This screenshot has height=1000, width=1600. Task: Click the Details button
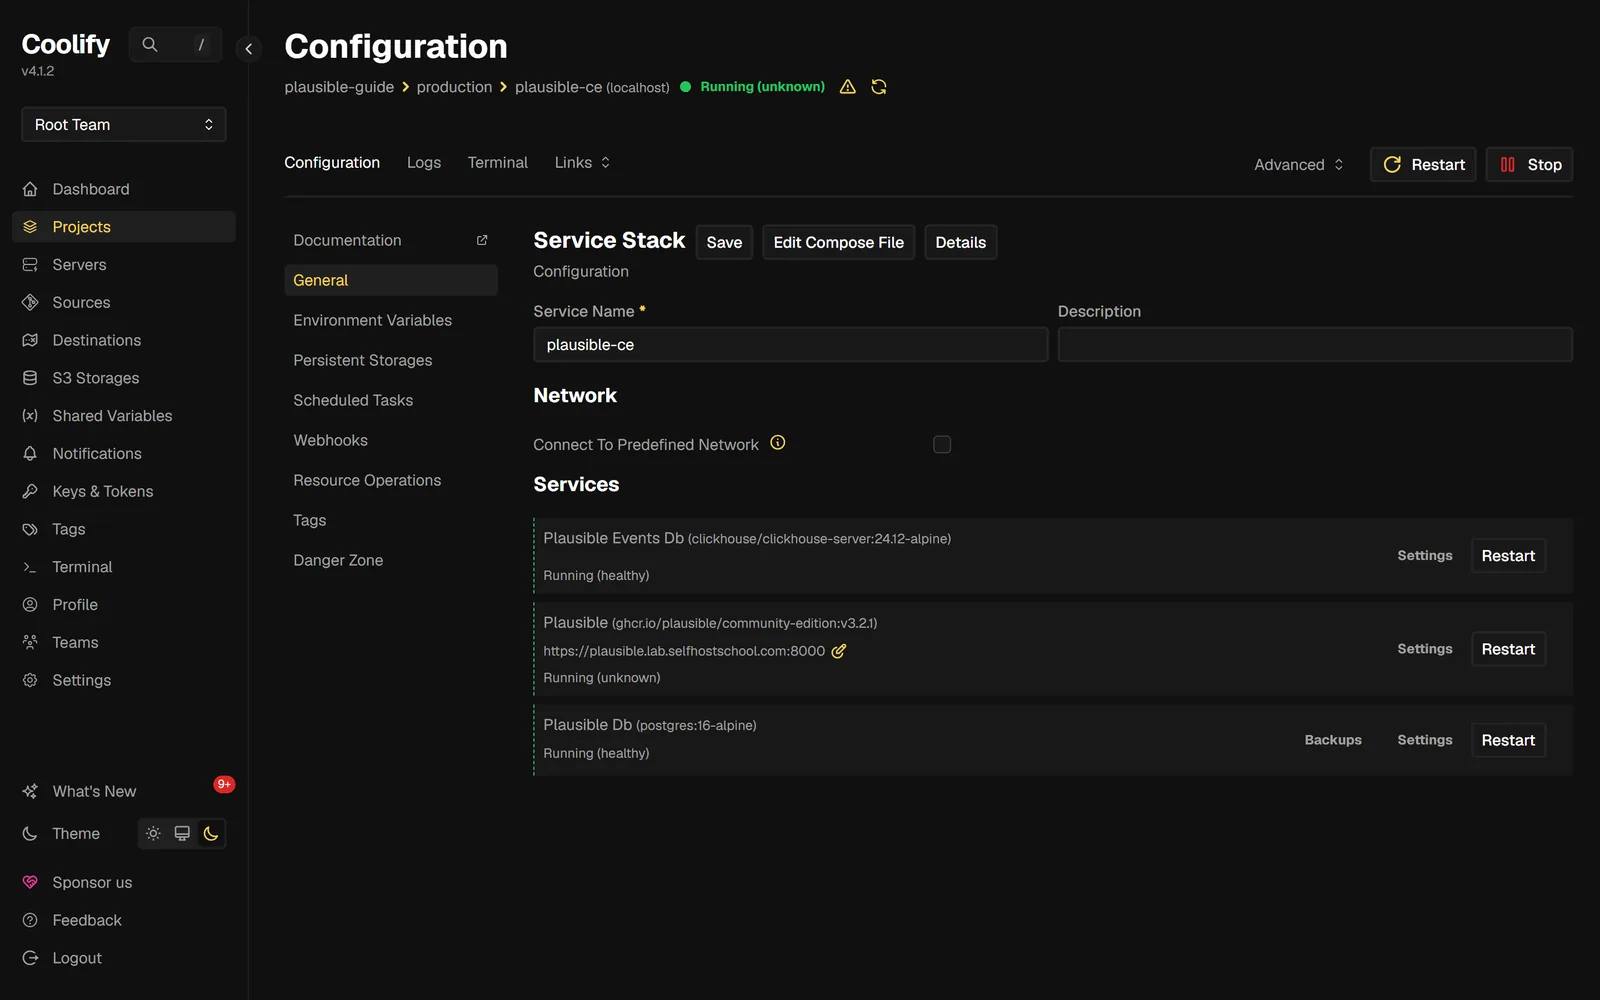[960, 242]
